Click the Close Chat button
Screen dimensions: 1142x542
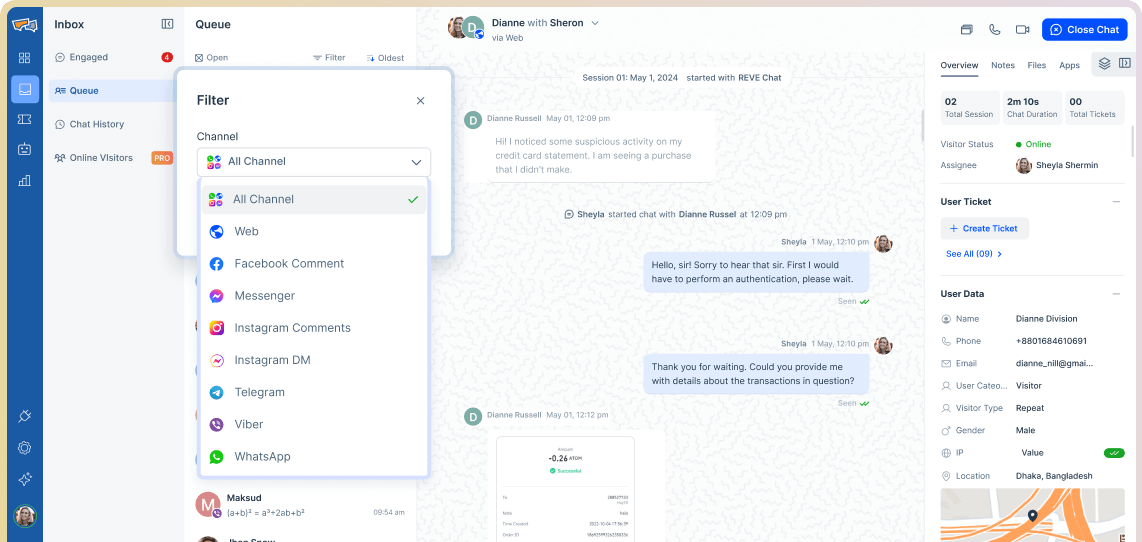1084,30
